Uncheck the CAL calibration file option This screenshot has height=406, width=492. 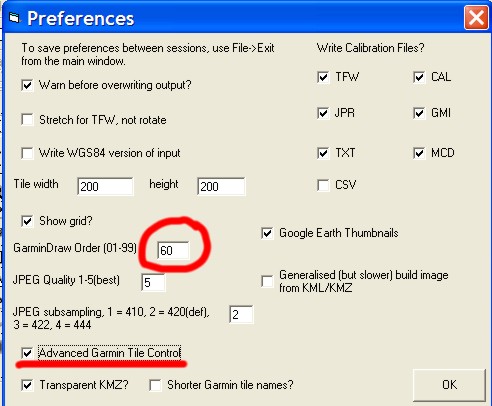pyautogui.click(x=419, y=77)
